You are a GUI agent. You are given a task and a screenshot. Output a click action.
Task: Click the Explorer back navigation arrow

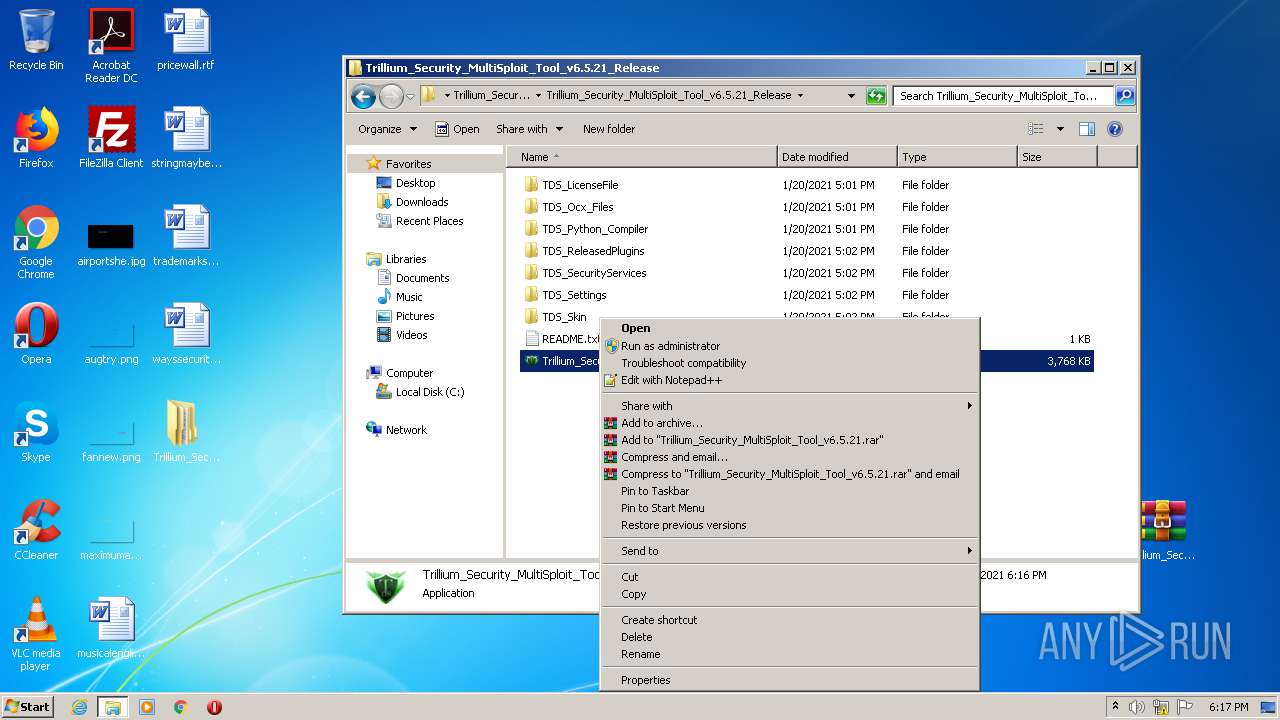click(x=363, y=96)
